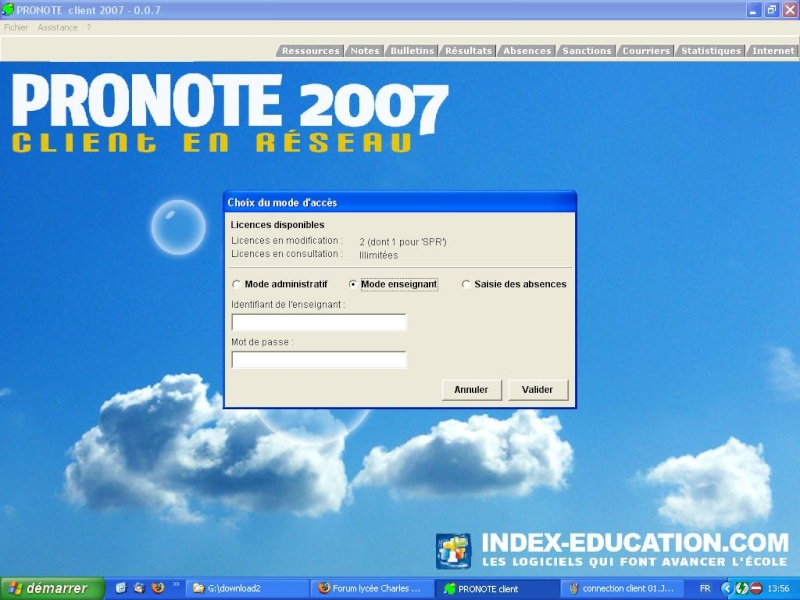Select Mode administratif radio button

236,284
